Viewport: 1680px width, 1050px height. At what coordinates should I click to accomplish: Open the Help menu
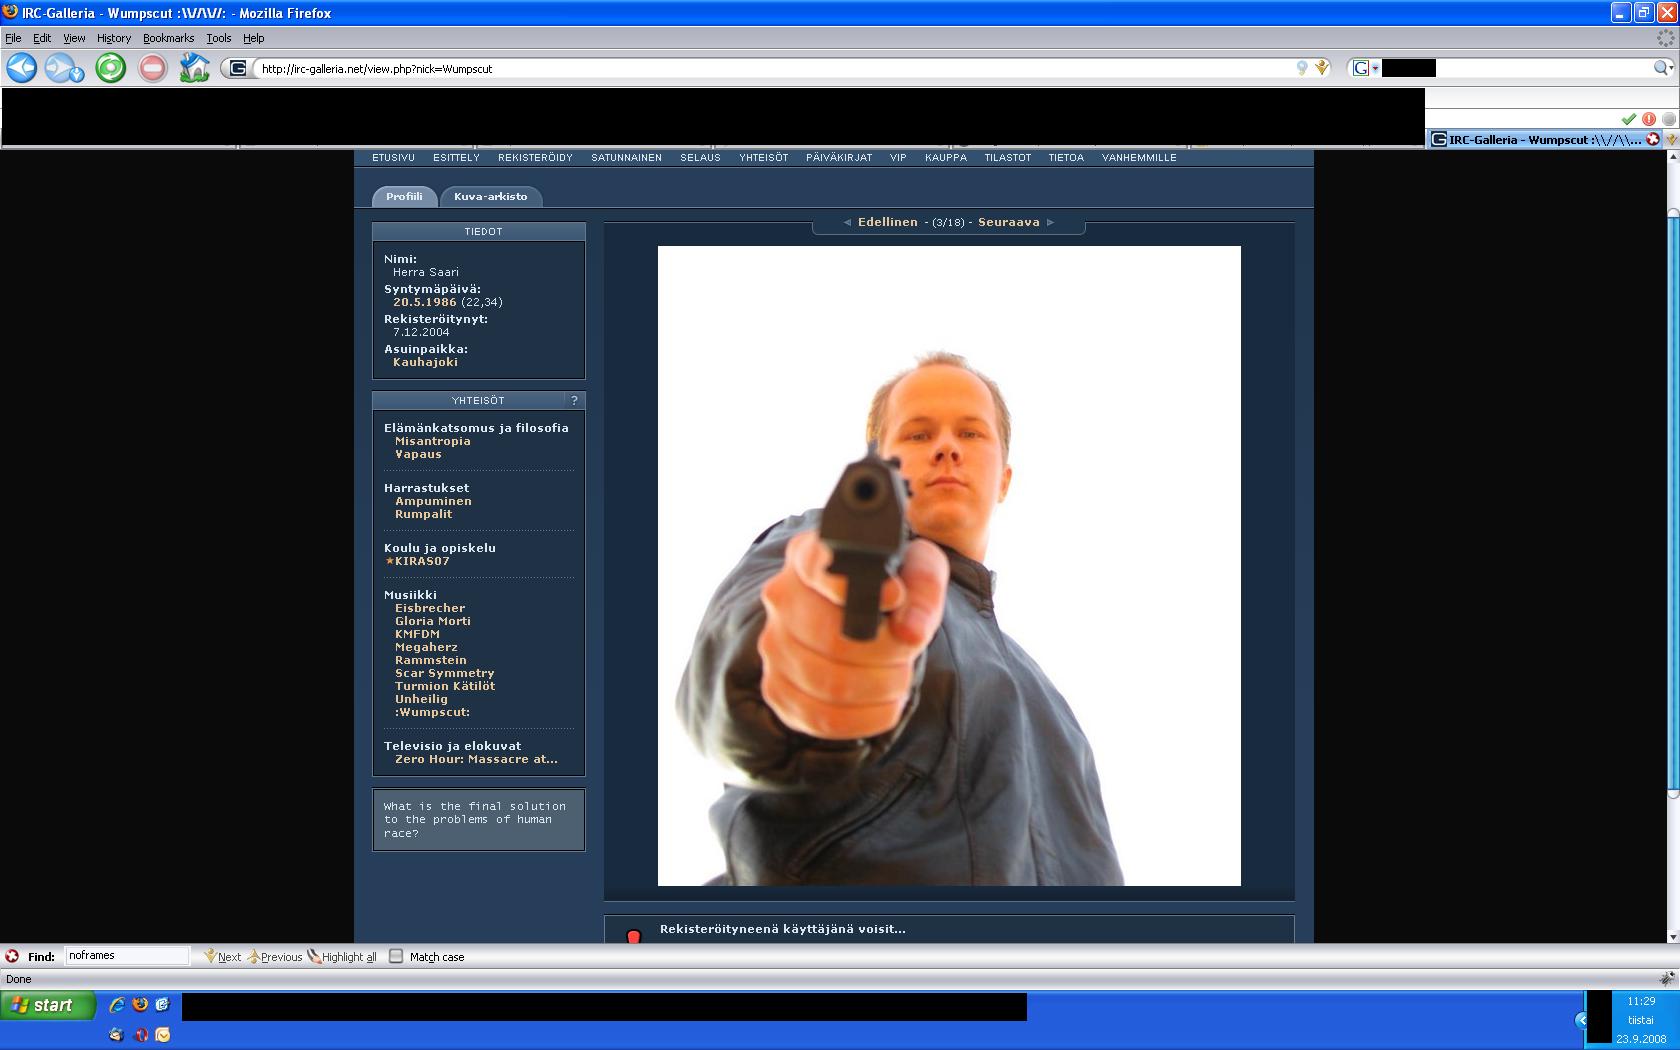pos(254,38)
